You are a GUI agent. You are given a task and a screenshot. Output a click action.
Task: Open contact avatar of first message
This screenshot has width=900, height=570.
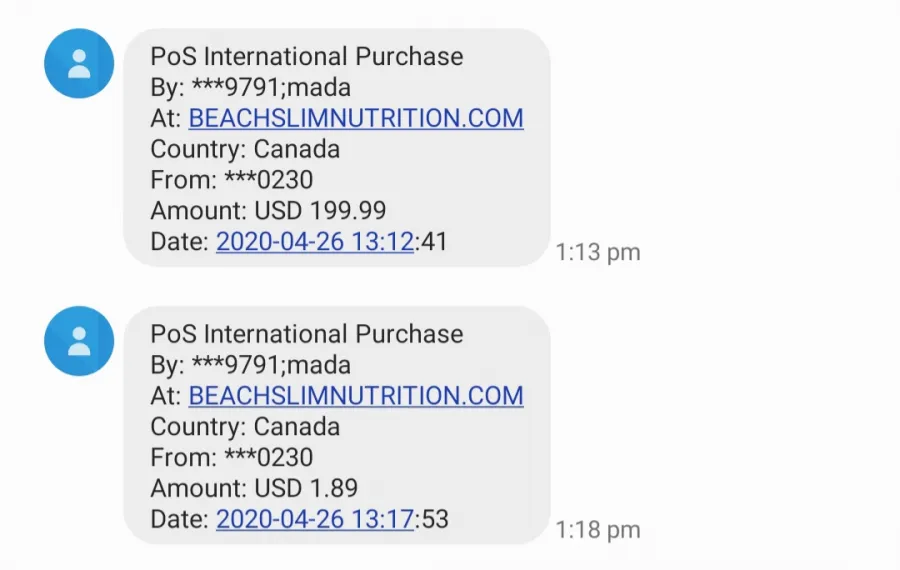(x=79, y=63)
